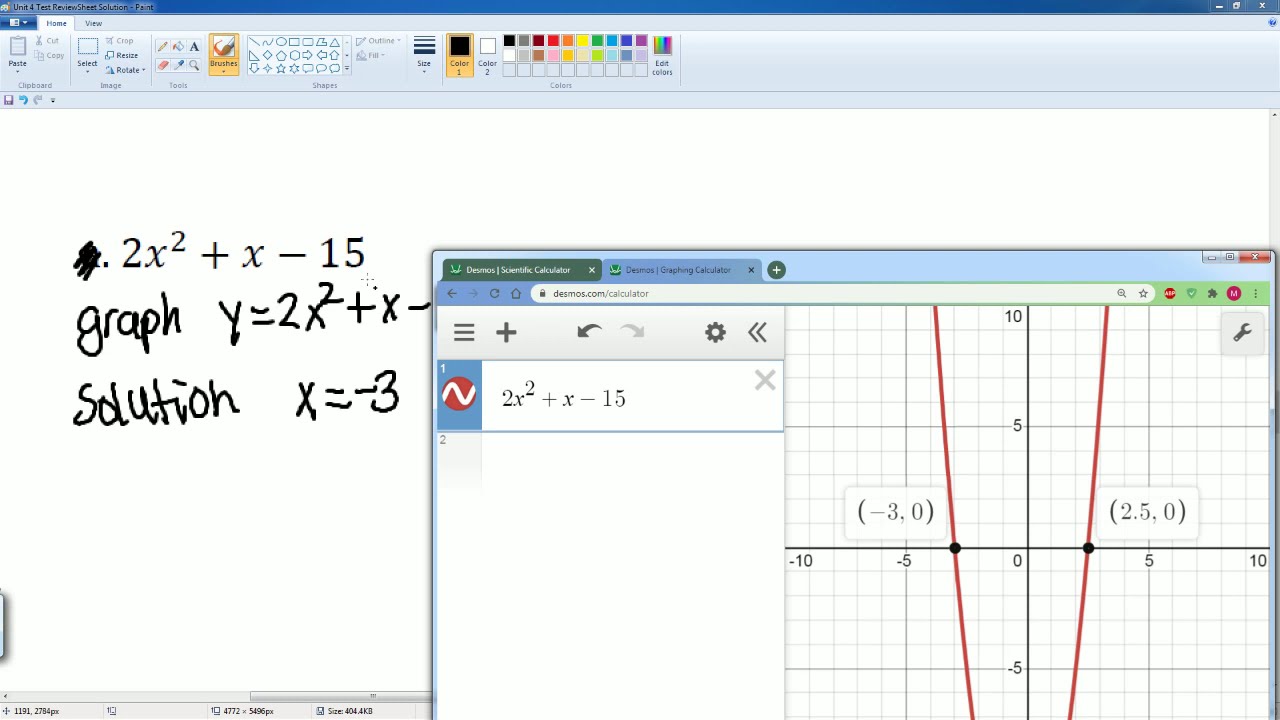Click the graph point at (-3, 0)
This screenshot has width=1280, height=720.
click(x=955, y=548)
